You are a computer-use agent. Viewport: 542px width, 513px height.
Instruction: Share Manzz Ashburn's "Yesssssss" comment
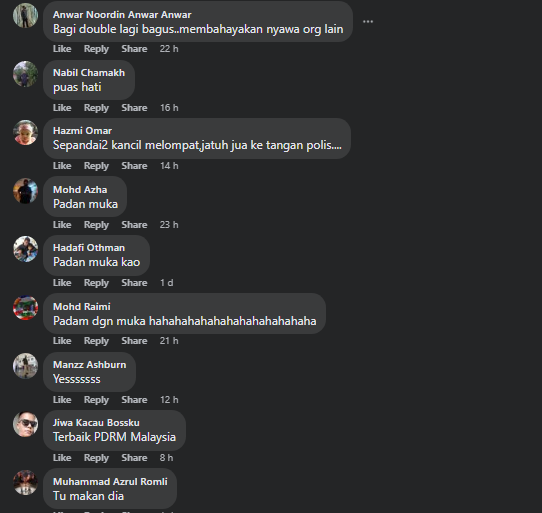coord(134,400)
